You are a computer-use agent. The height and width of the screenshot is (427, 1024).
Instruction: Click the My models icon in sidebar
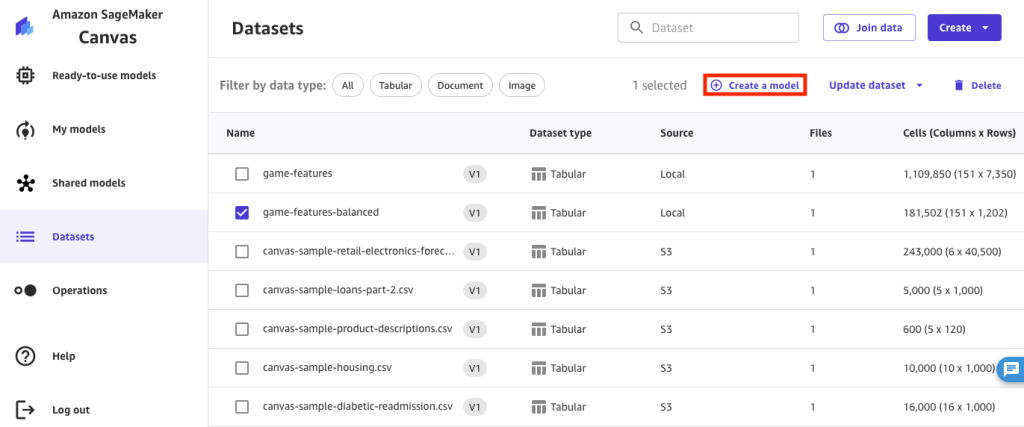pyautogui.click(x=25, y=130)
